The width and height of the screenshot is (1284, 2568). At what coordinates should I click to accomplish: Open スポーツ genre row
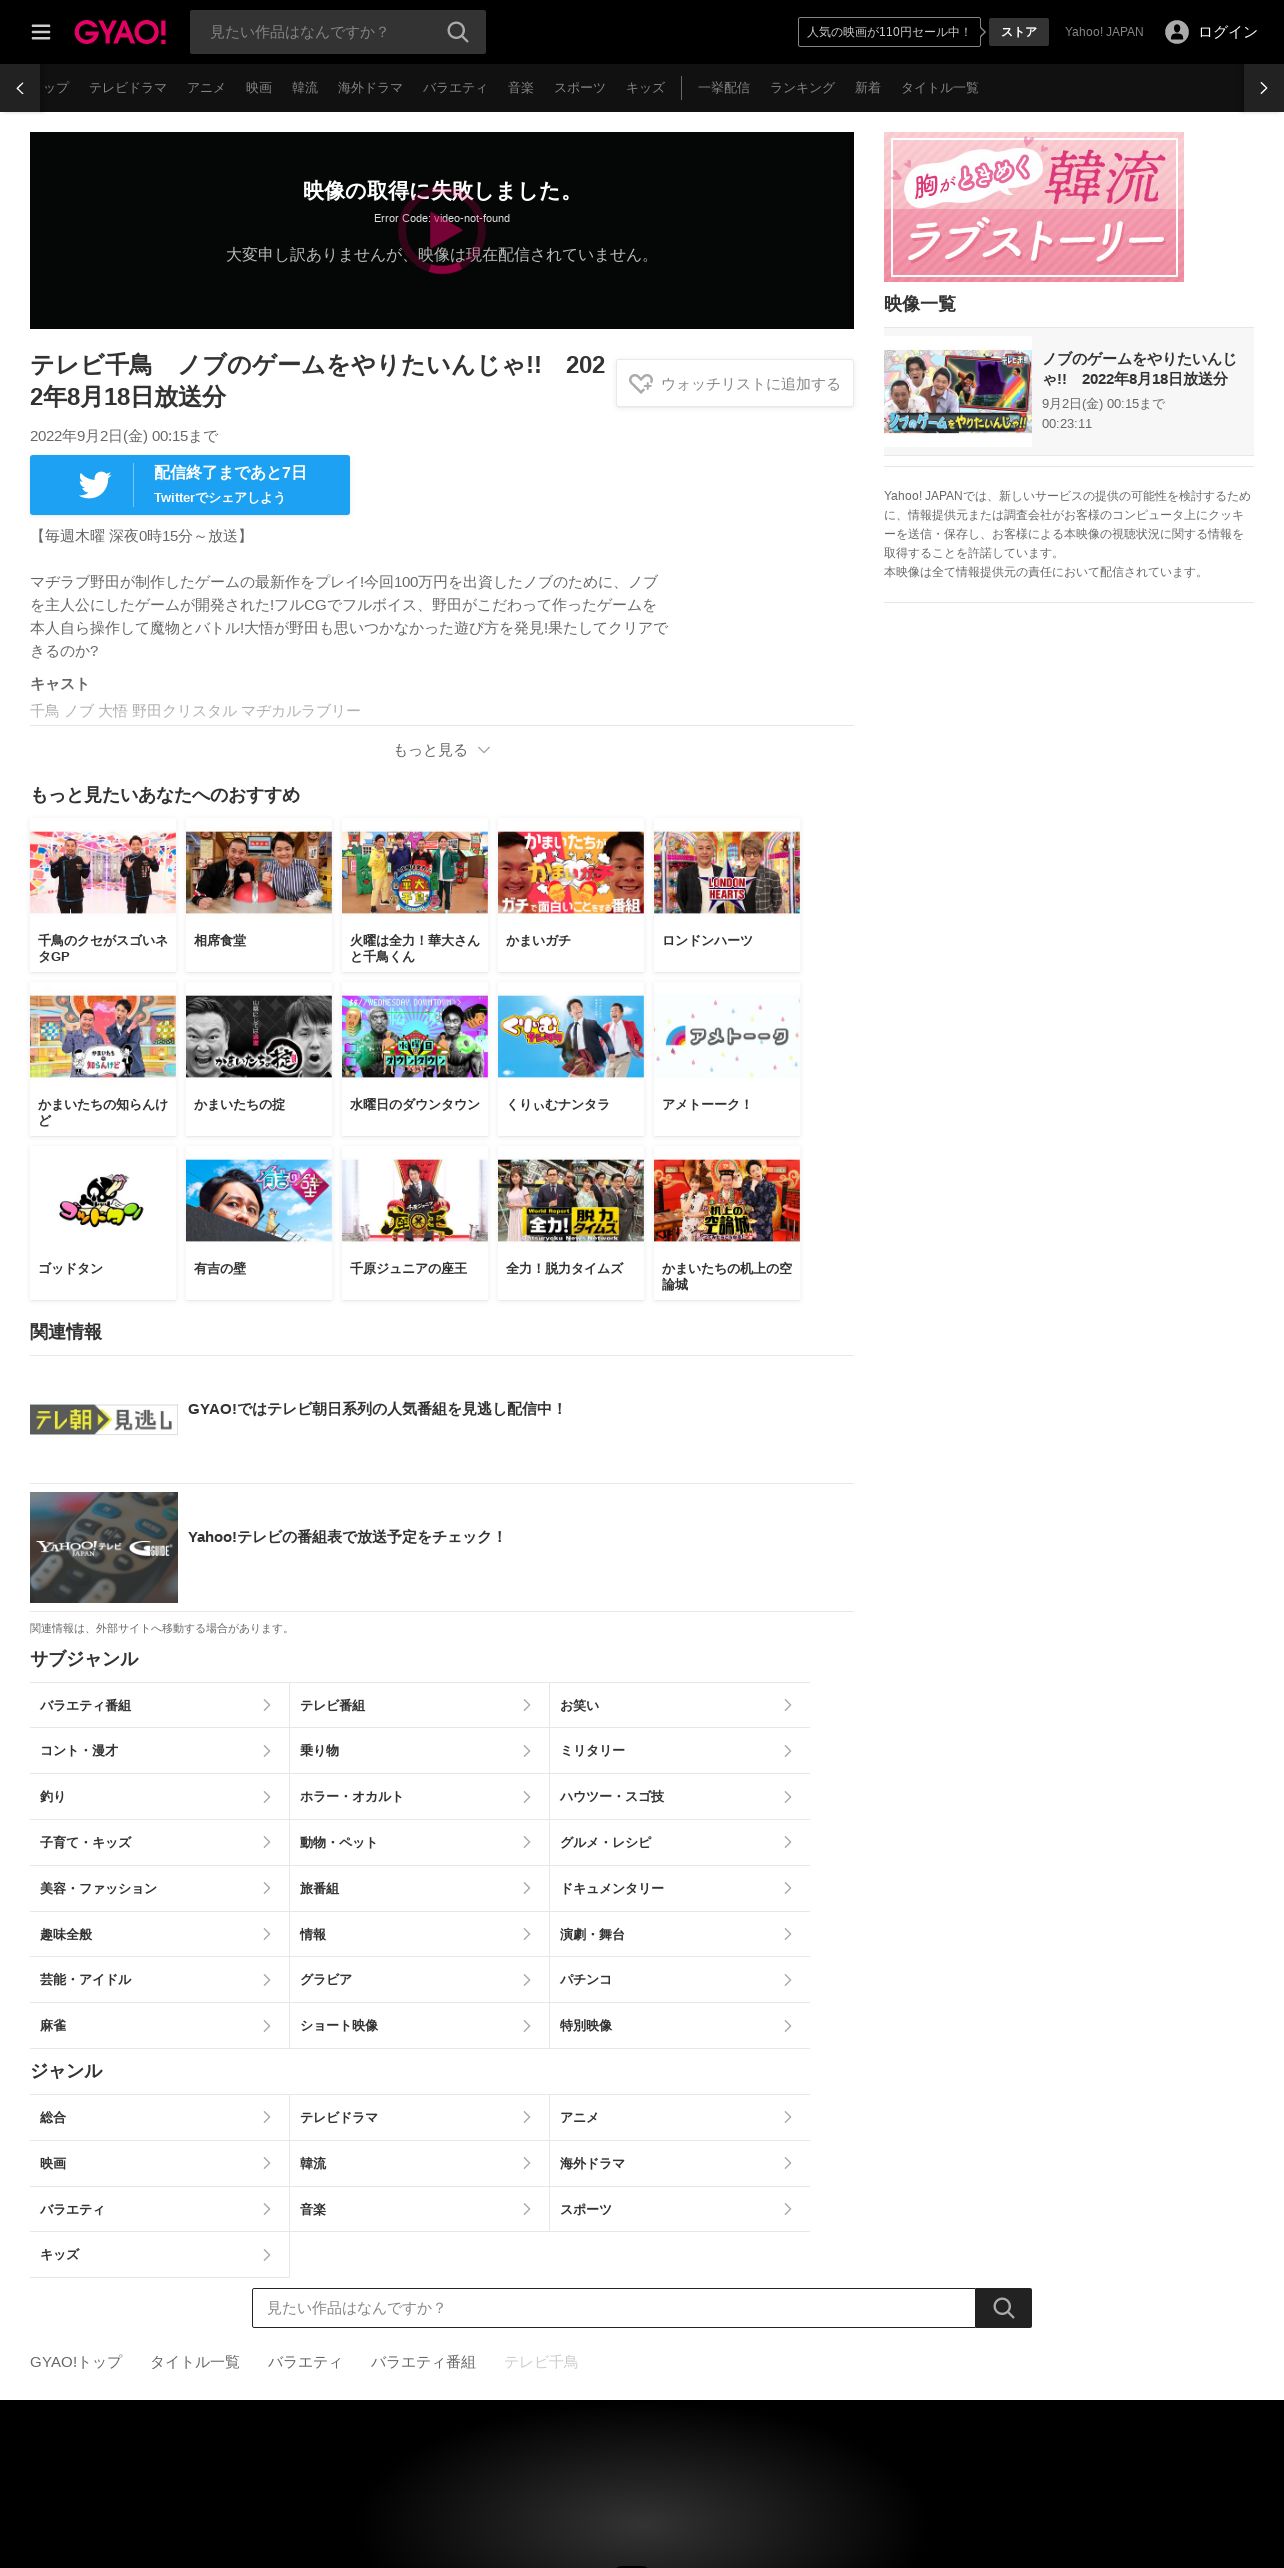pos(680,2209)
